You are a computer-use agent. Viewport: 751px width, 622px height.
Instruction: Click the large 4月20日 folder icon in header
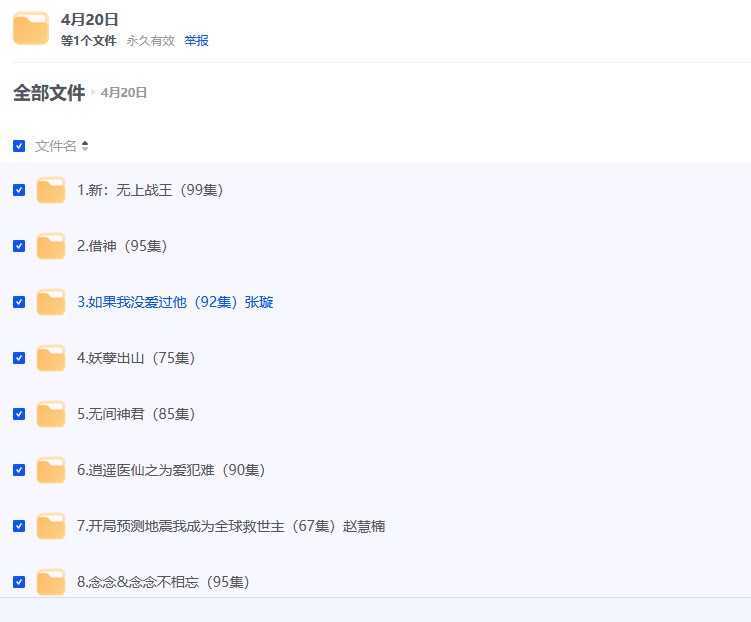coord(31,28)
